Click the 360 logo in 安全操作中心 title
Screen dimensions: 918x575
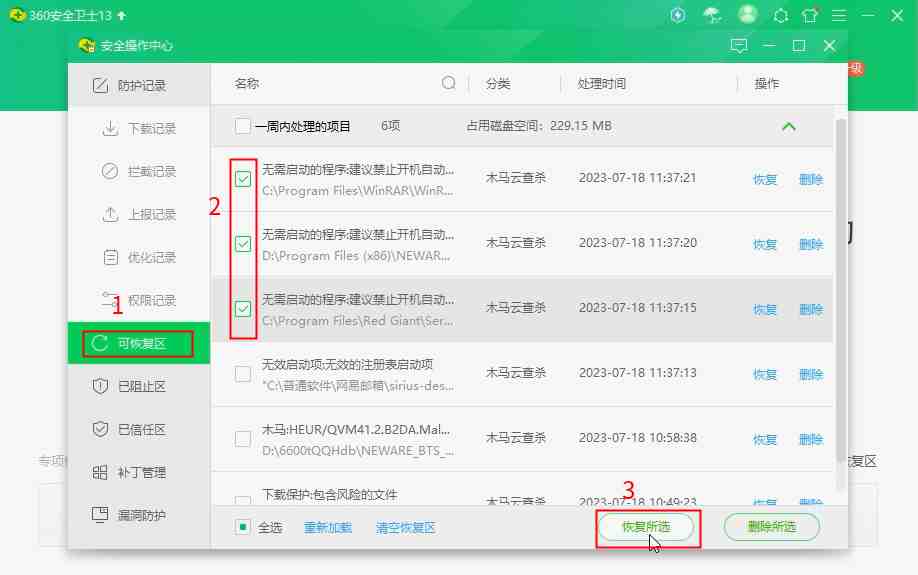tap(87, 45)
